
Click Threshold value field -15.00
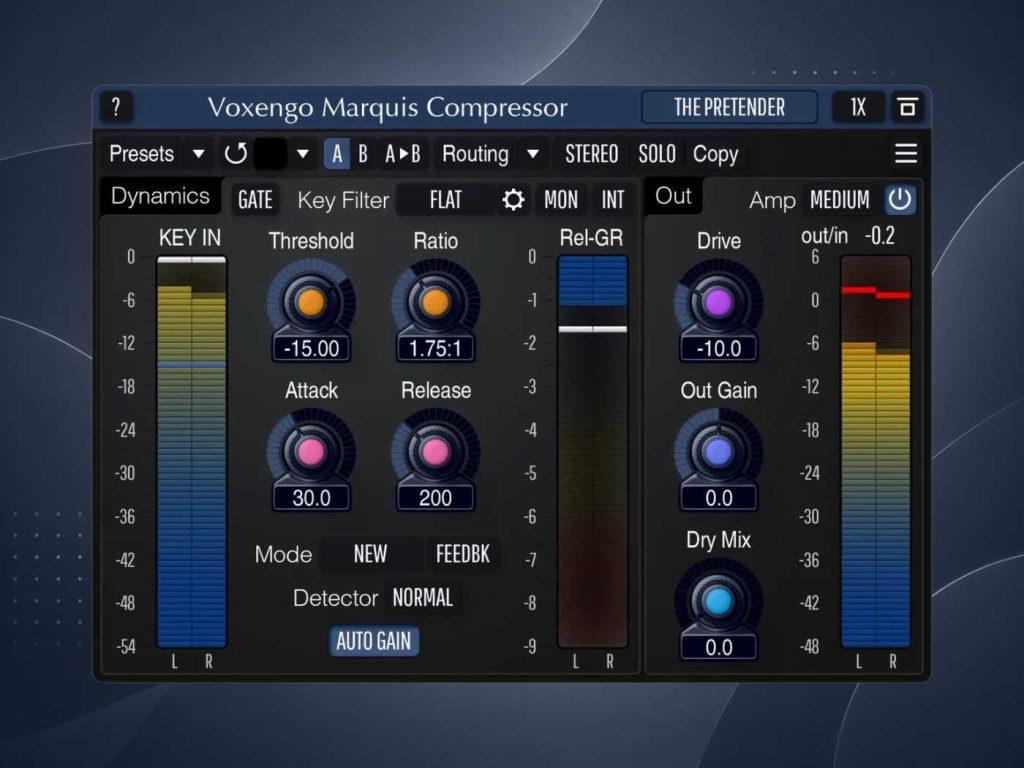[x=312, y=348]
